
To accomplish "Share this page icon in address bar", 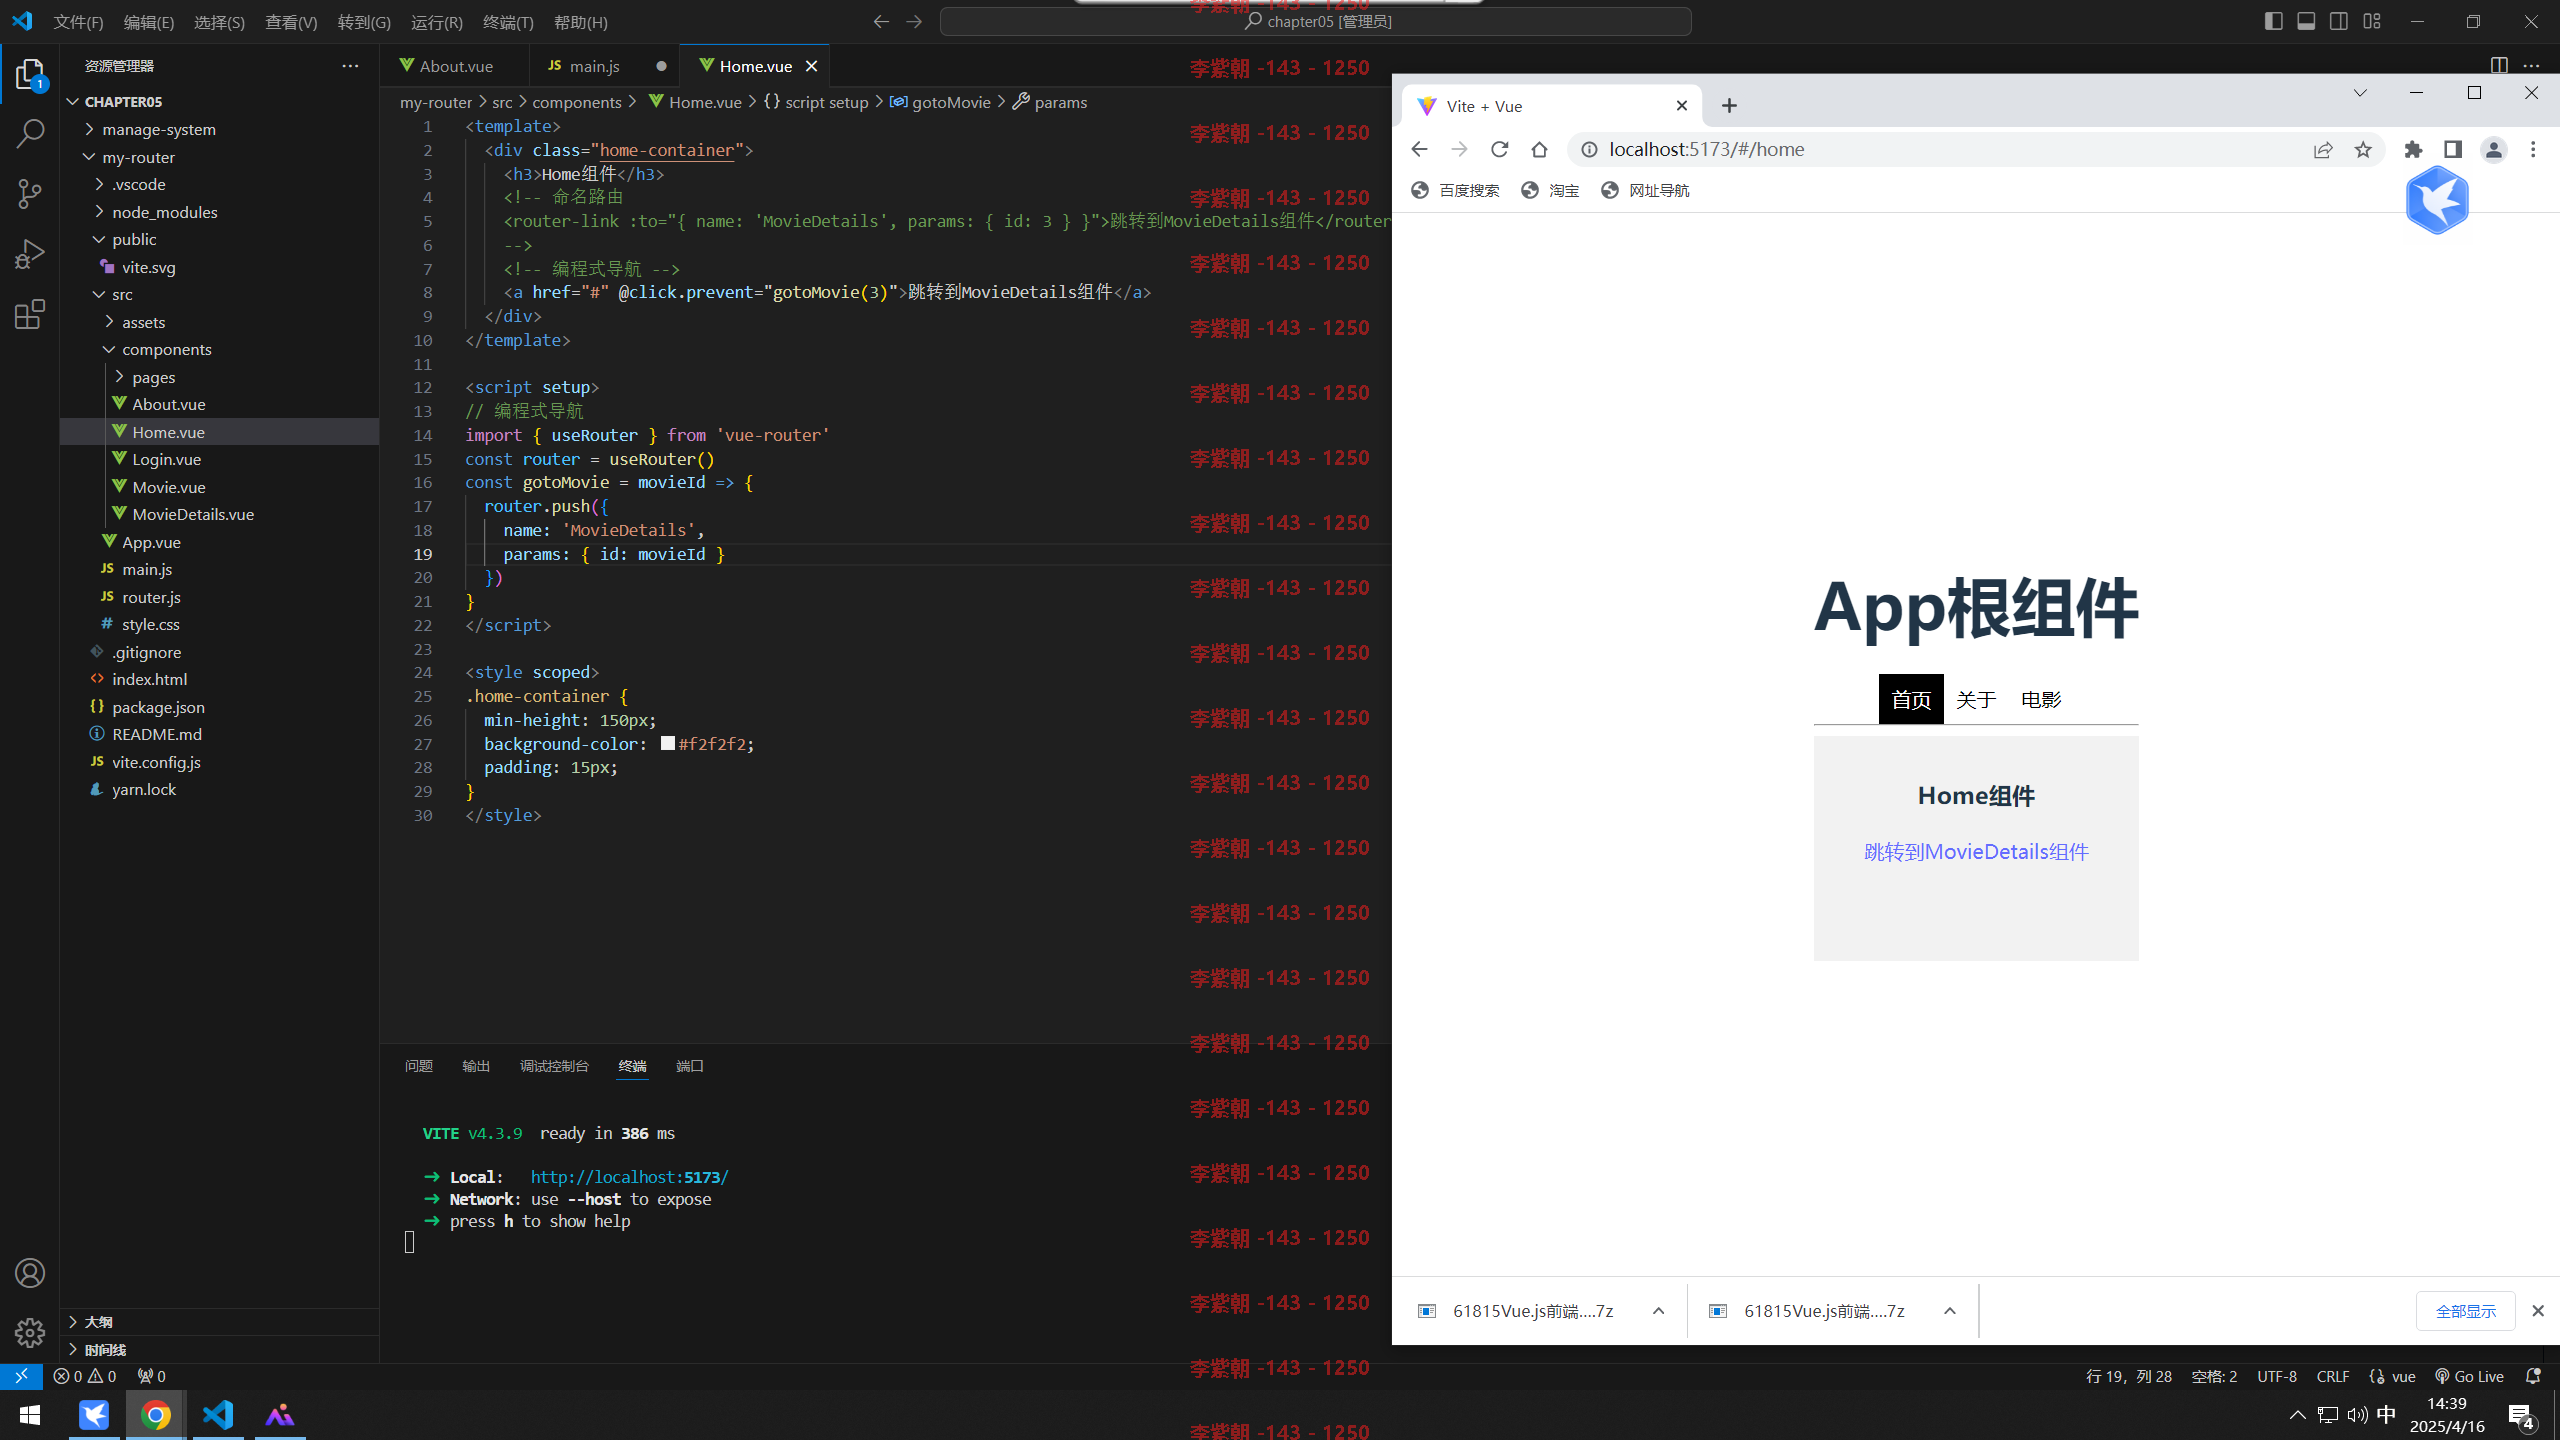I will tap(2323, 149).
